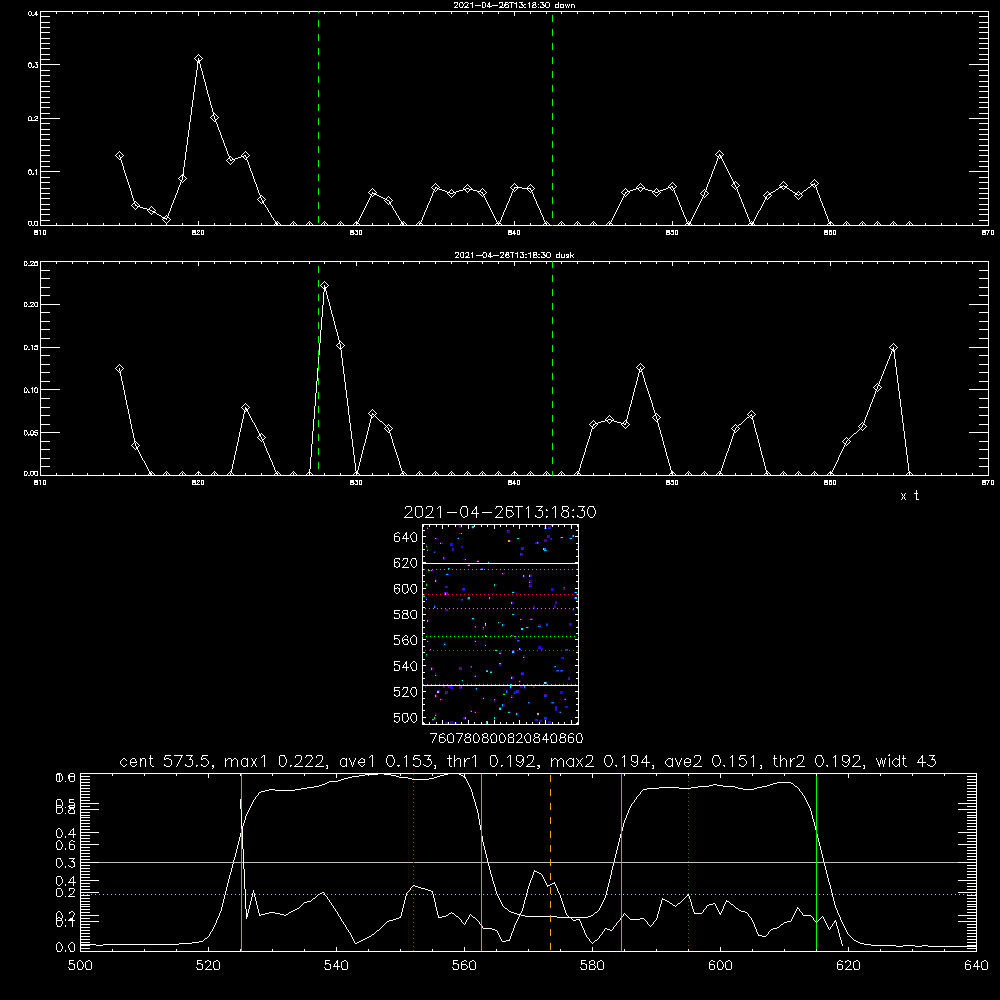Click the '0.4' y-axis label of dawn plot
The image size is (1000, 1000).
coord(33,13)
